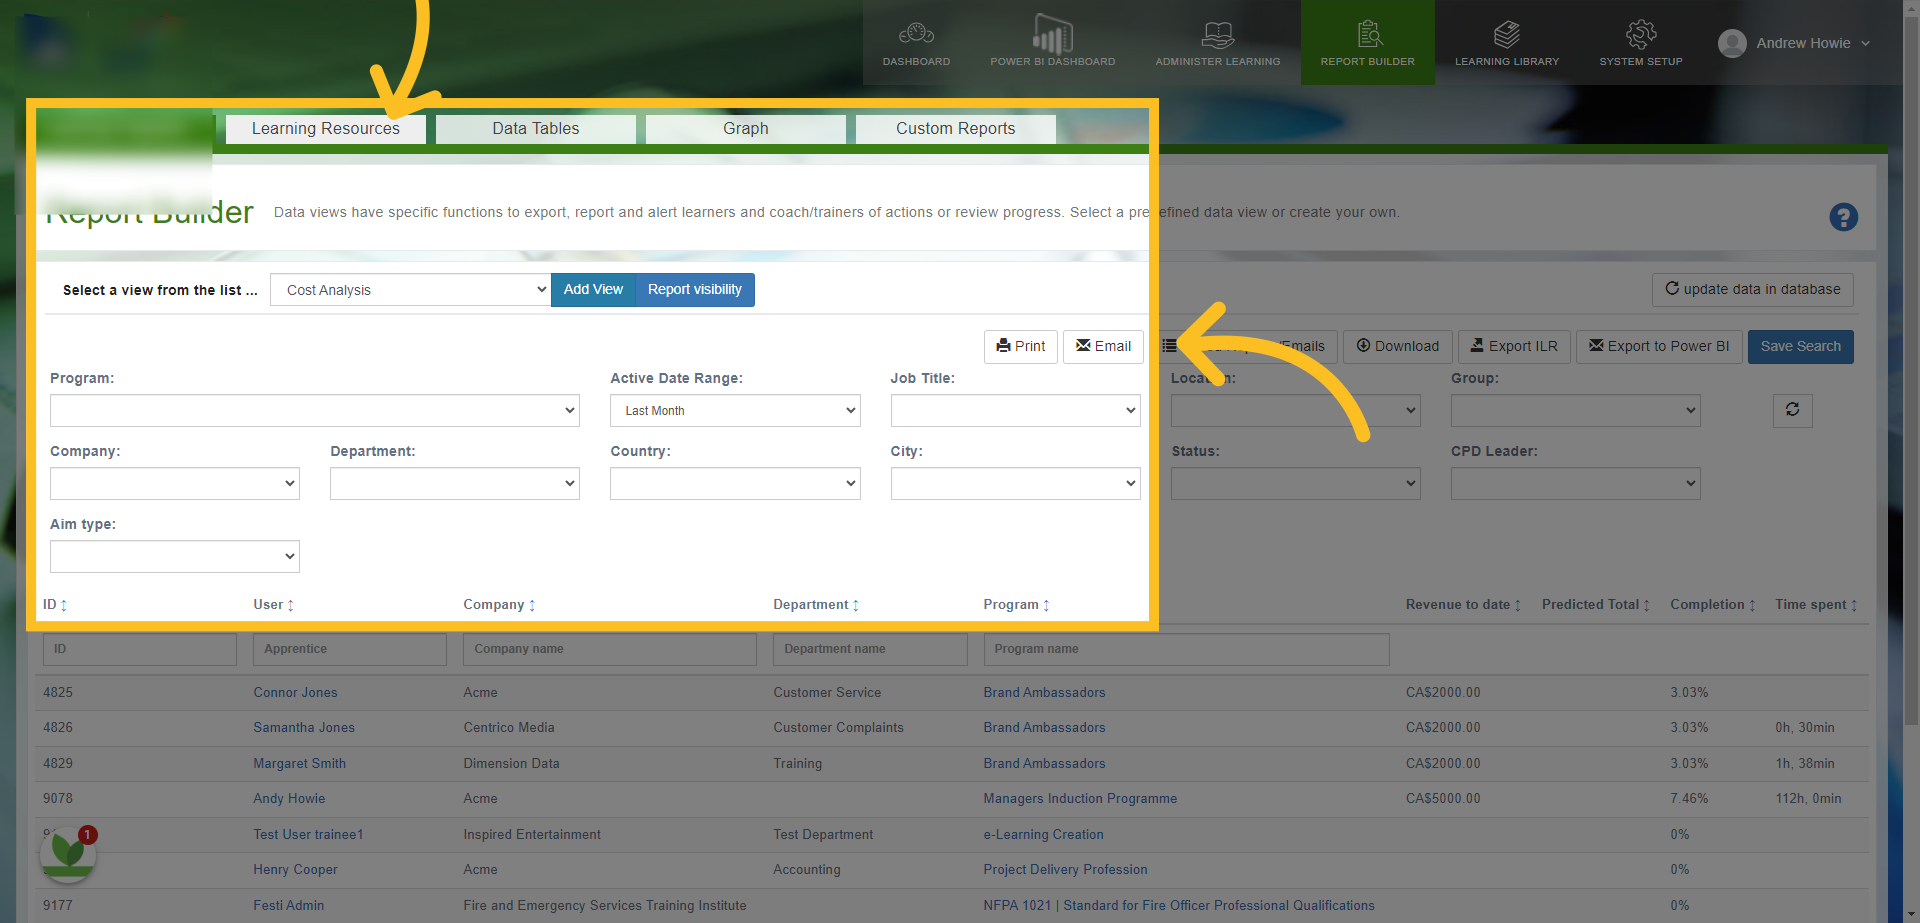
Task: Open the City filter dropdown
Action: (1015, 483)
